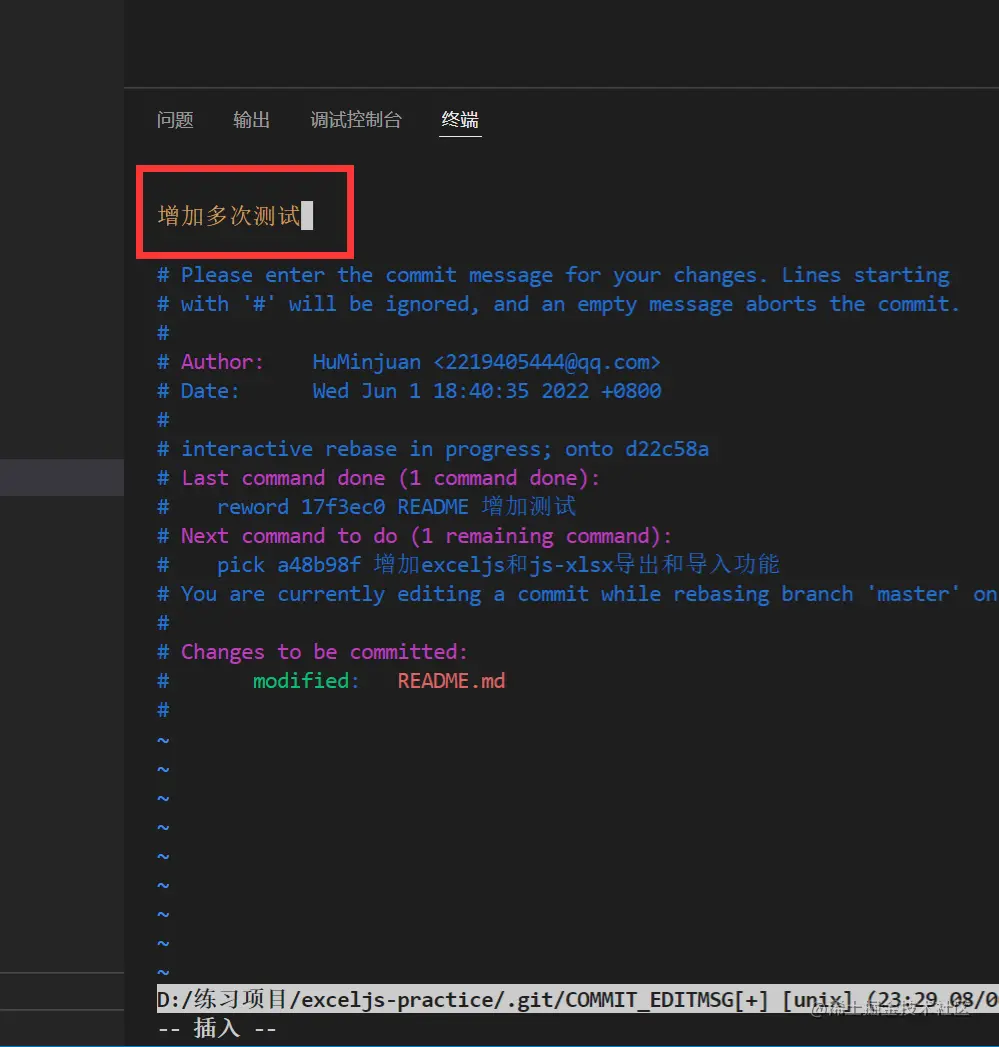The image size is (999, 1047).
Task: Click the Date line Wed Jun 1 18:40:35
Action: [409, 391]
